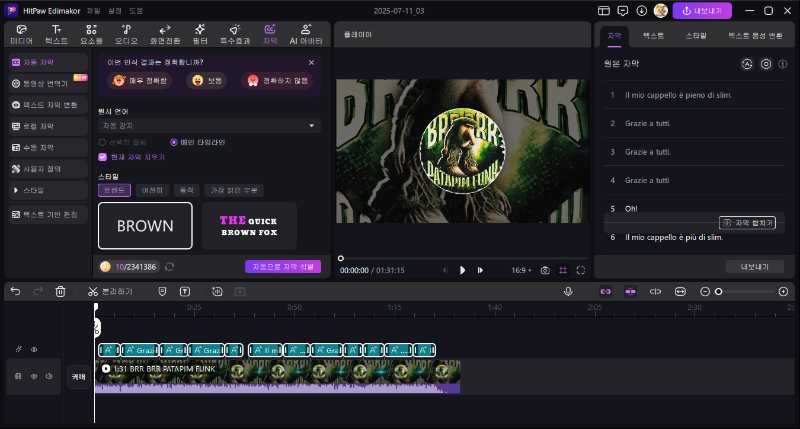Take a snapshot with the camera icon
800x429 pixels.
click(545, 270)
